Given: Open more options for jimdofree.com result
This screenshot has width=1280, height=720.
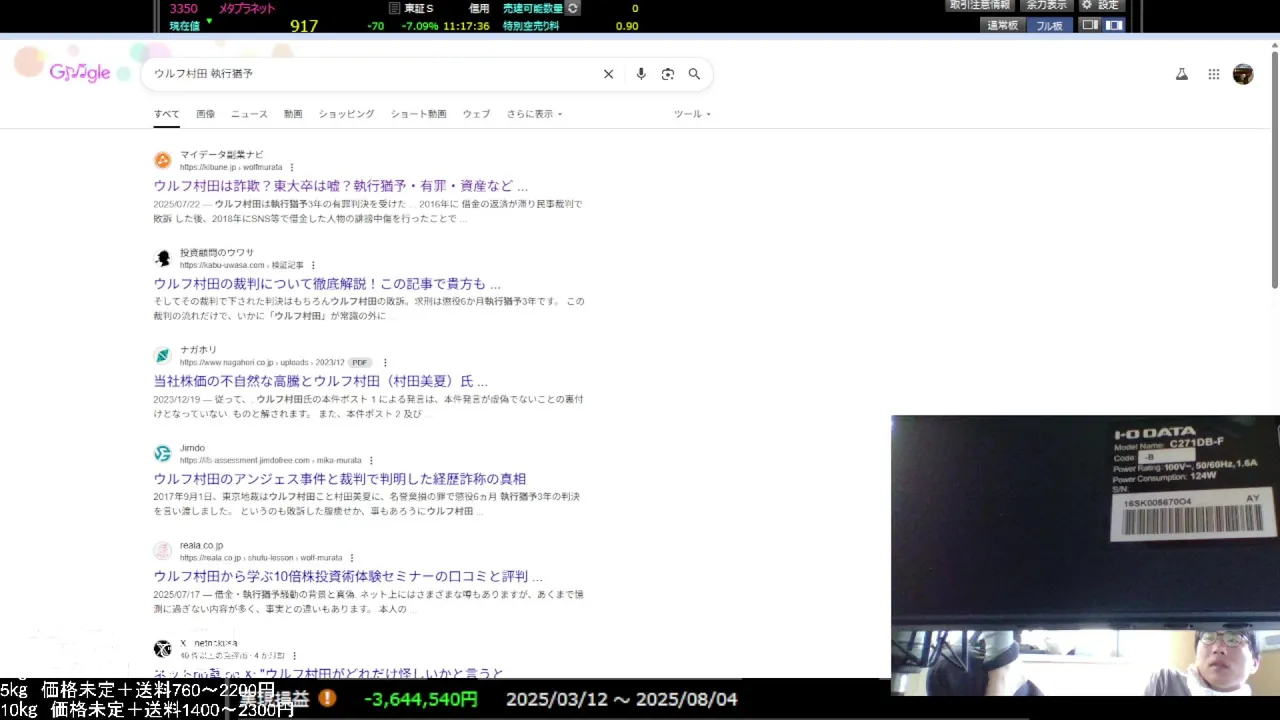Looking at the screenshot, I should tap(371, 460).
